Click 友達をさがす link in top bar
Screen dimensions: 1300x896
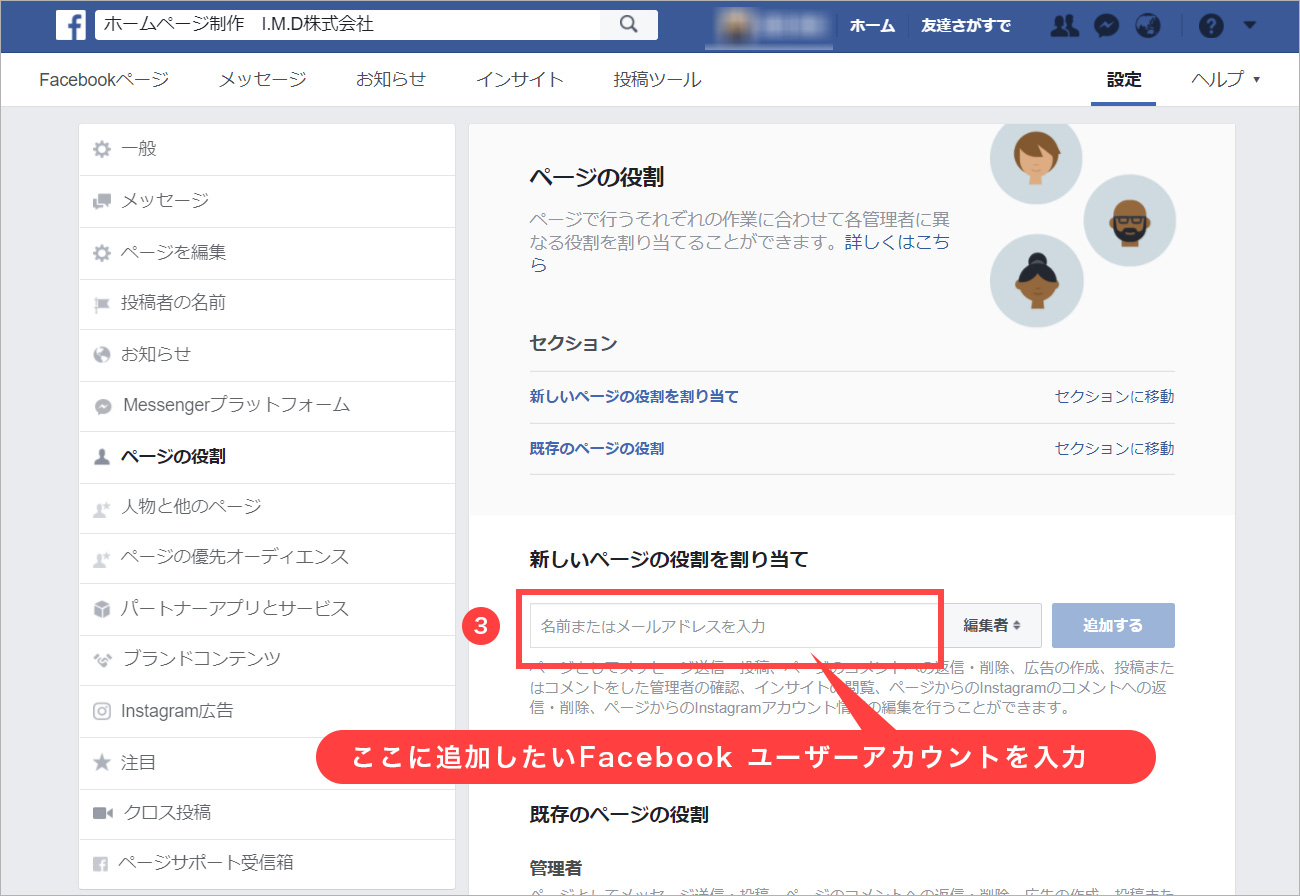966,26
